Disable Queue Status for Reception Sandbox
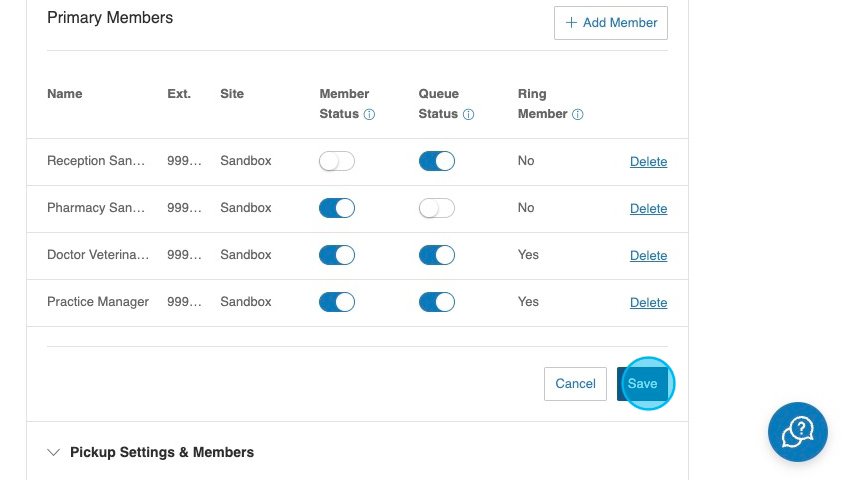860x480 pixels. point(436,161)
